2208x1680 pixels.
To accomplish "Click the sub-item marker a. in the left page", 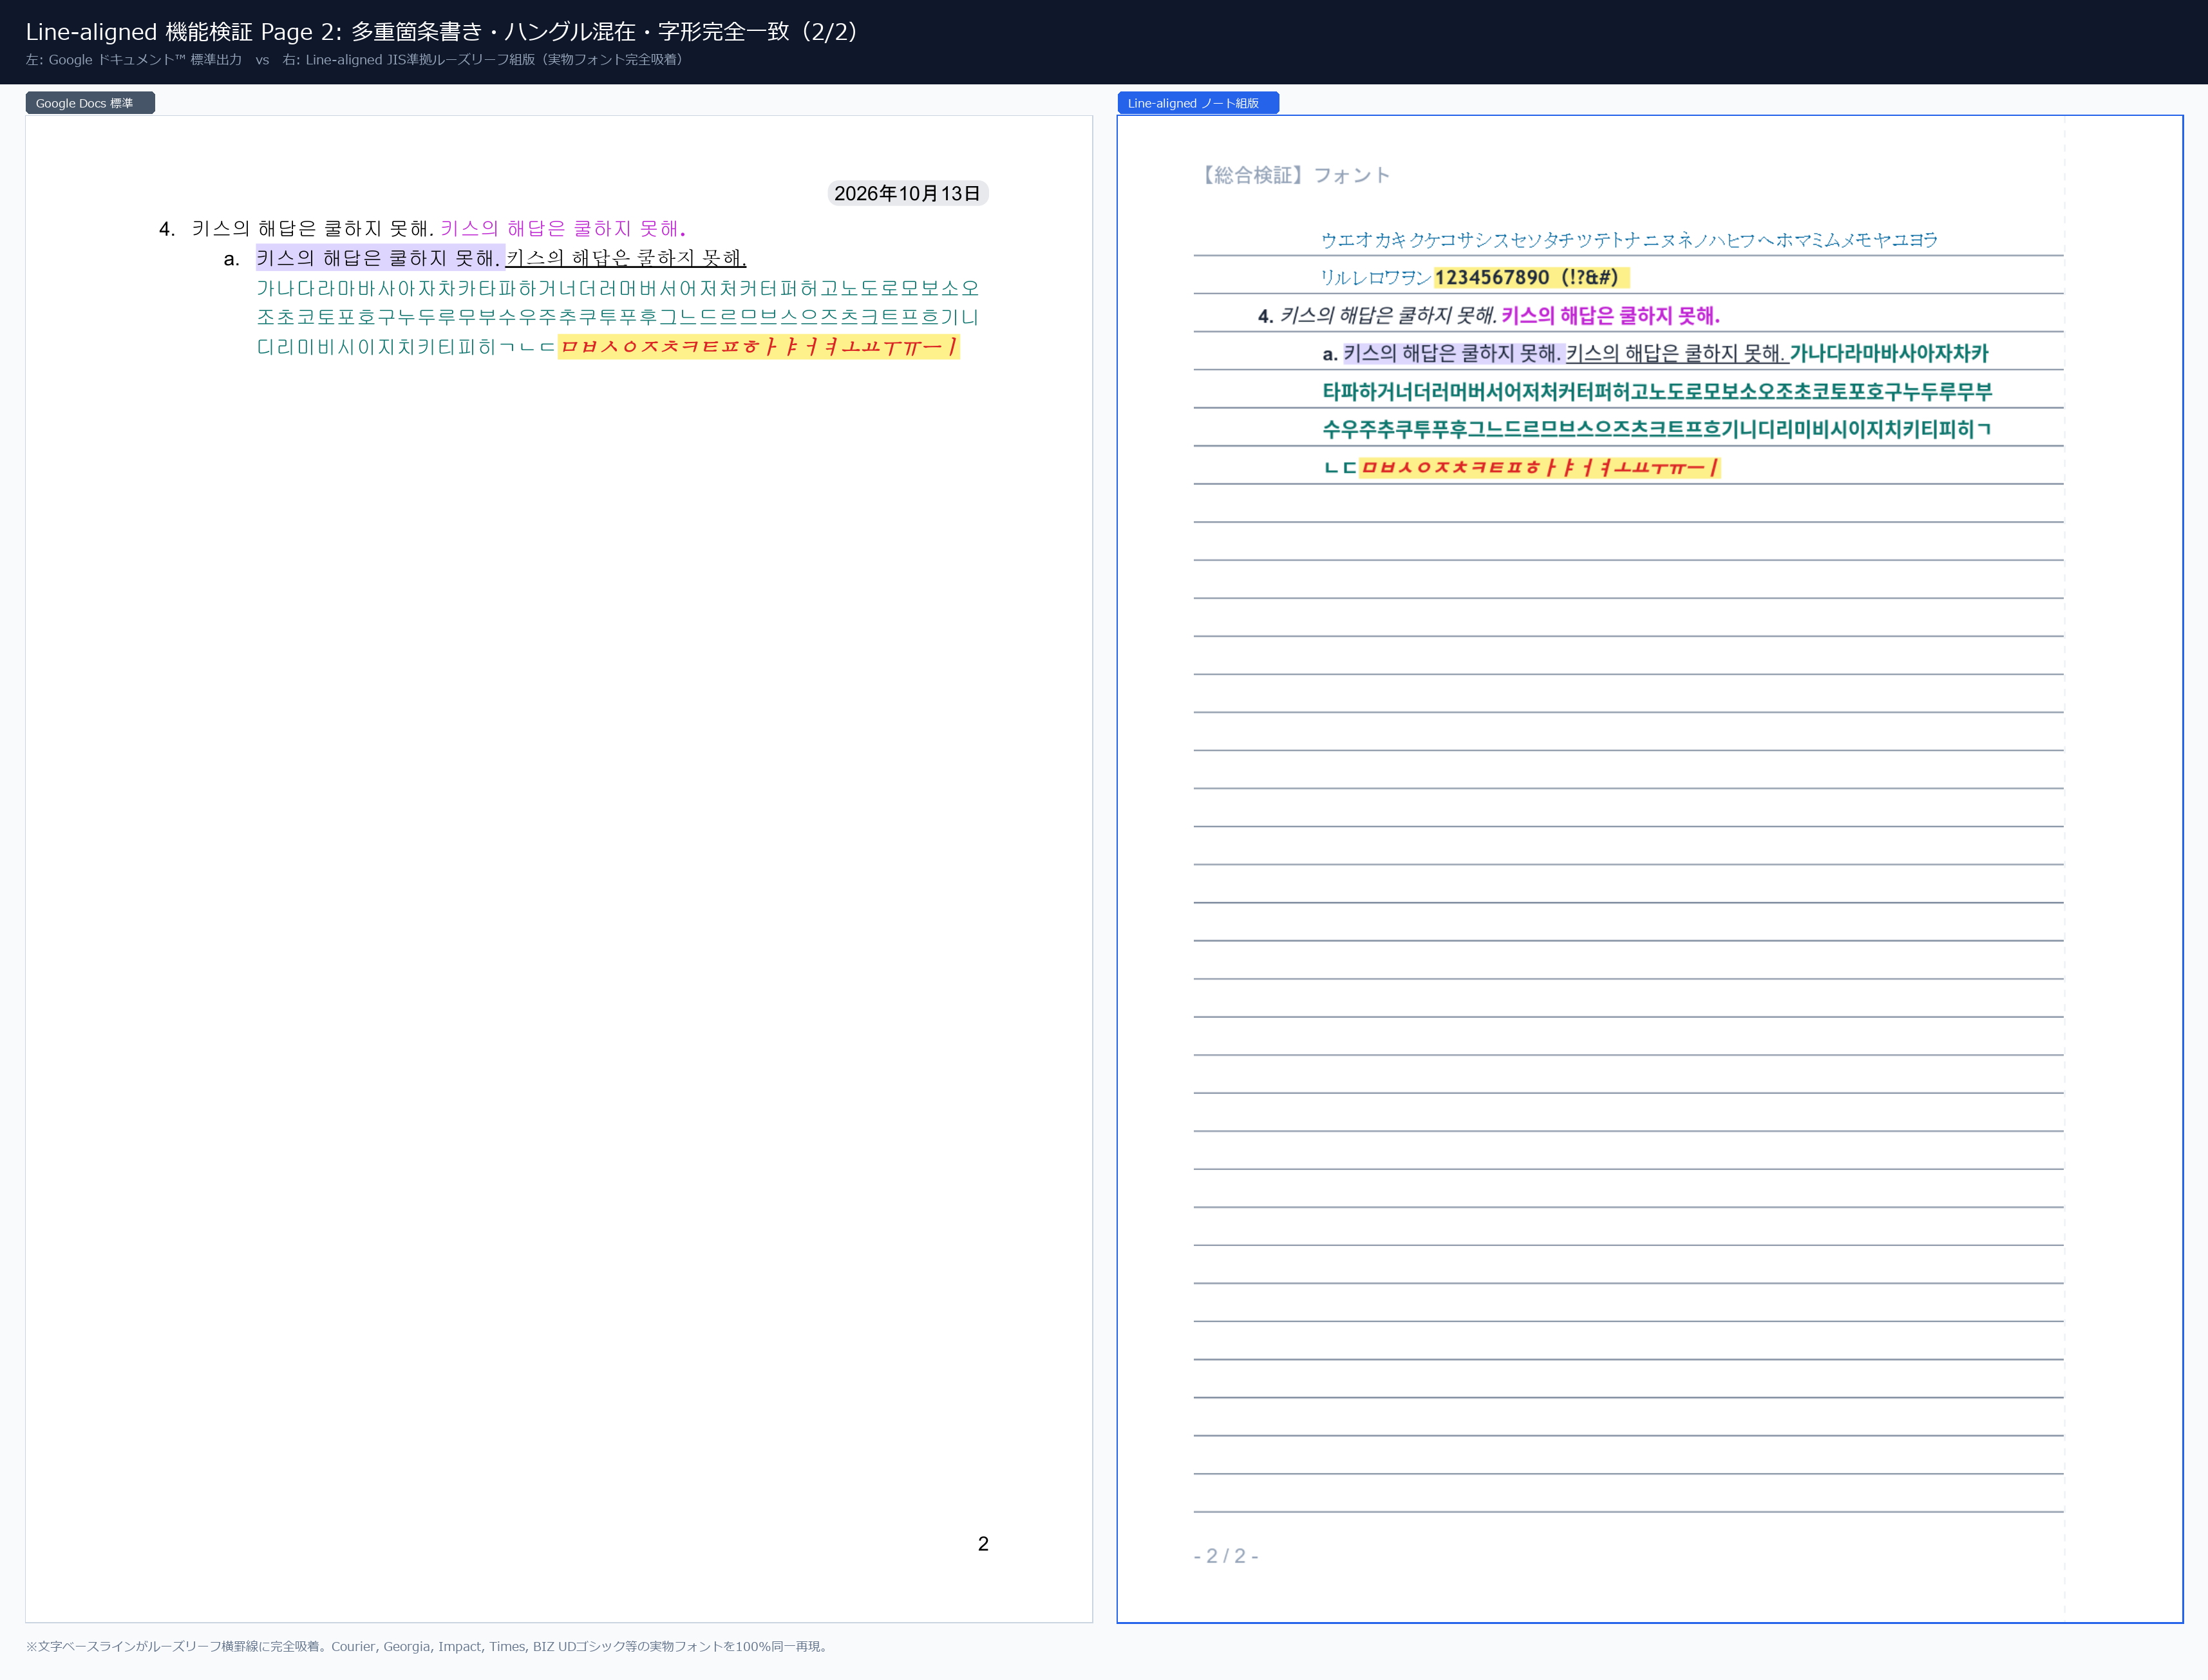I will tap(231, 259).
